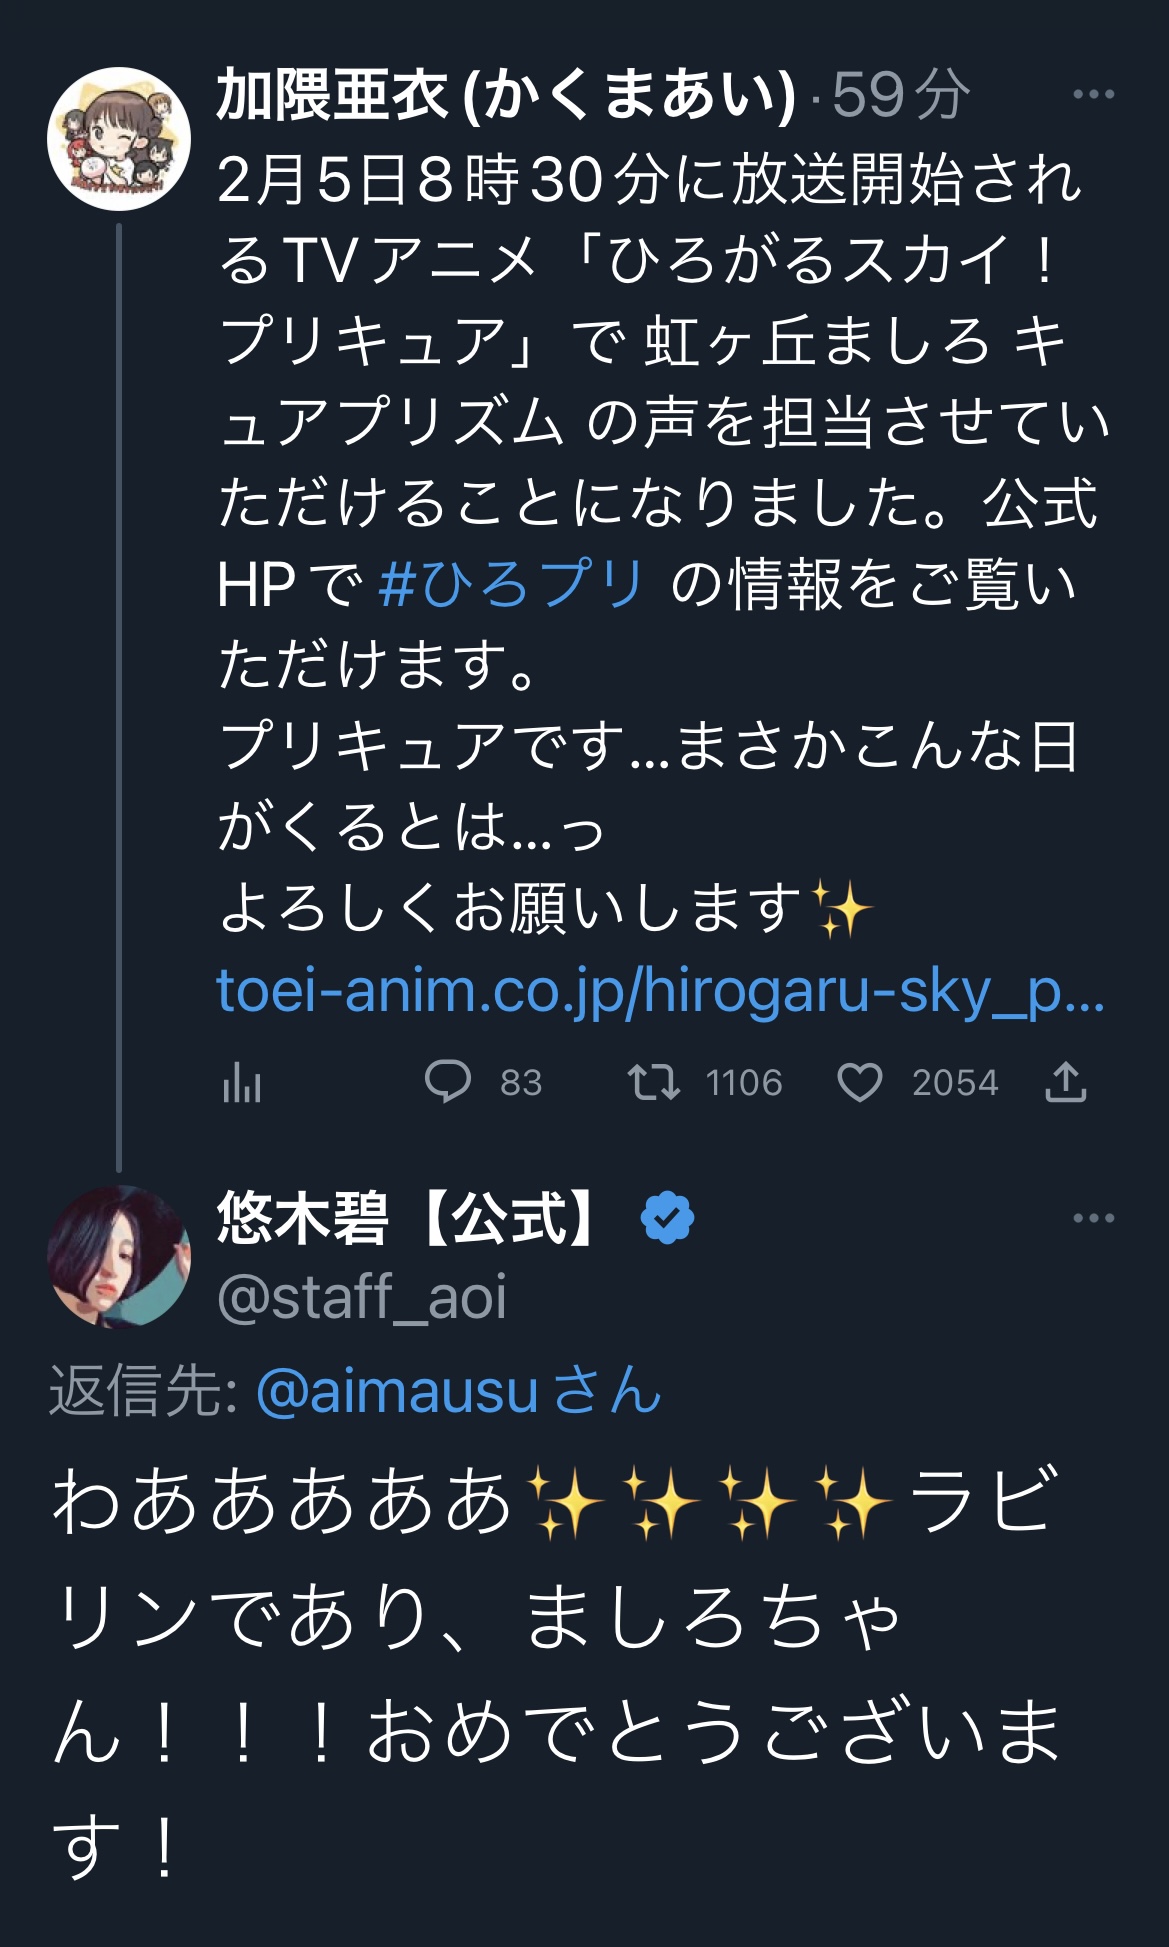The height and width of the screenshot is (1947, 1169).
Task: Open the toei-anim.co.jp link
Action: [660, 991]
